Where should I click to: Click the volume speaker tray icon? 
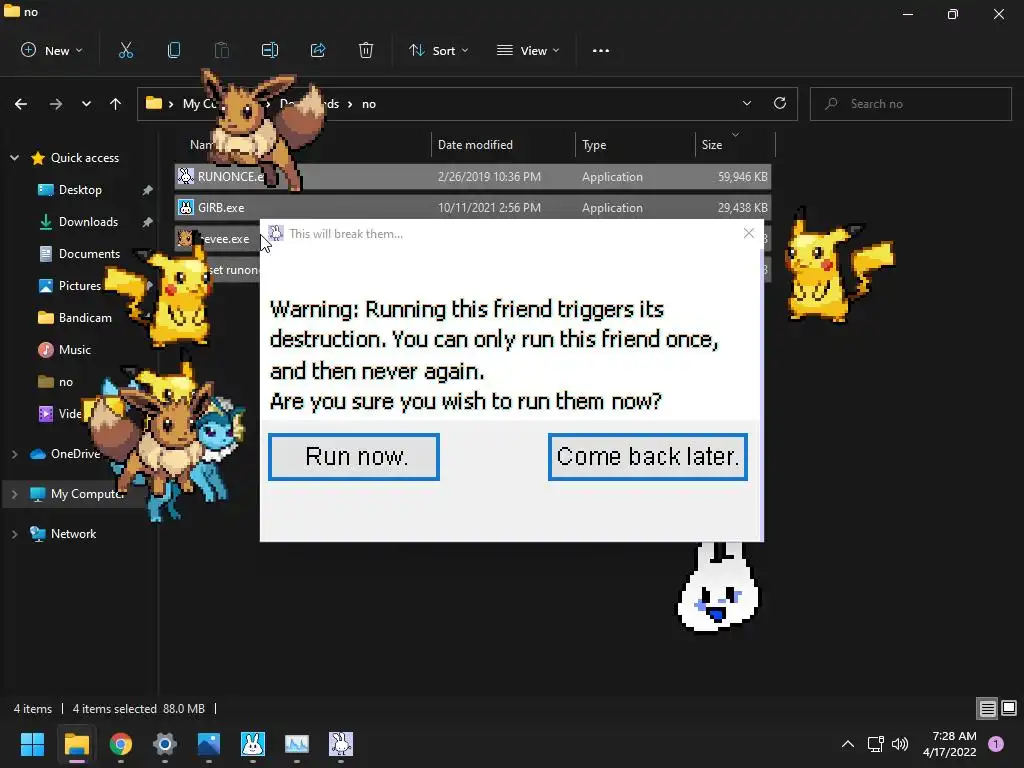tap(900, 744)
